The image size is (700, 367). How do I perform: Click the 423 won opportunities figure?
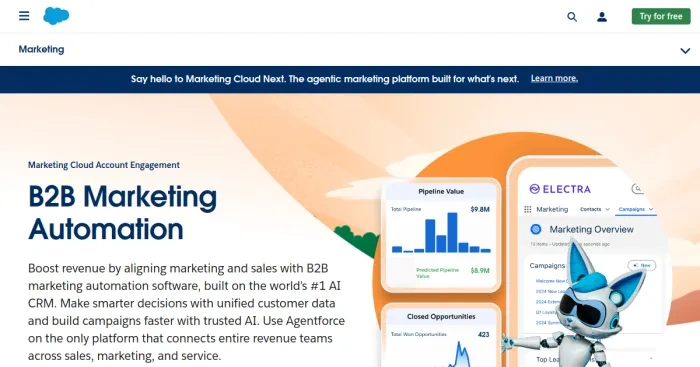point(483,334)
